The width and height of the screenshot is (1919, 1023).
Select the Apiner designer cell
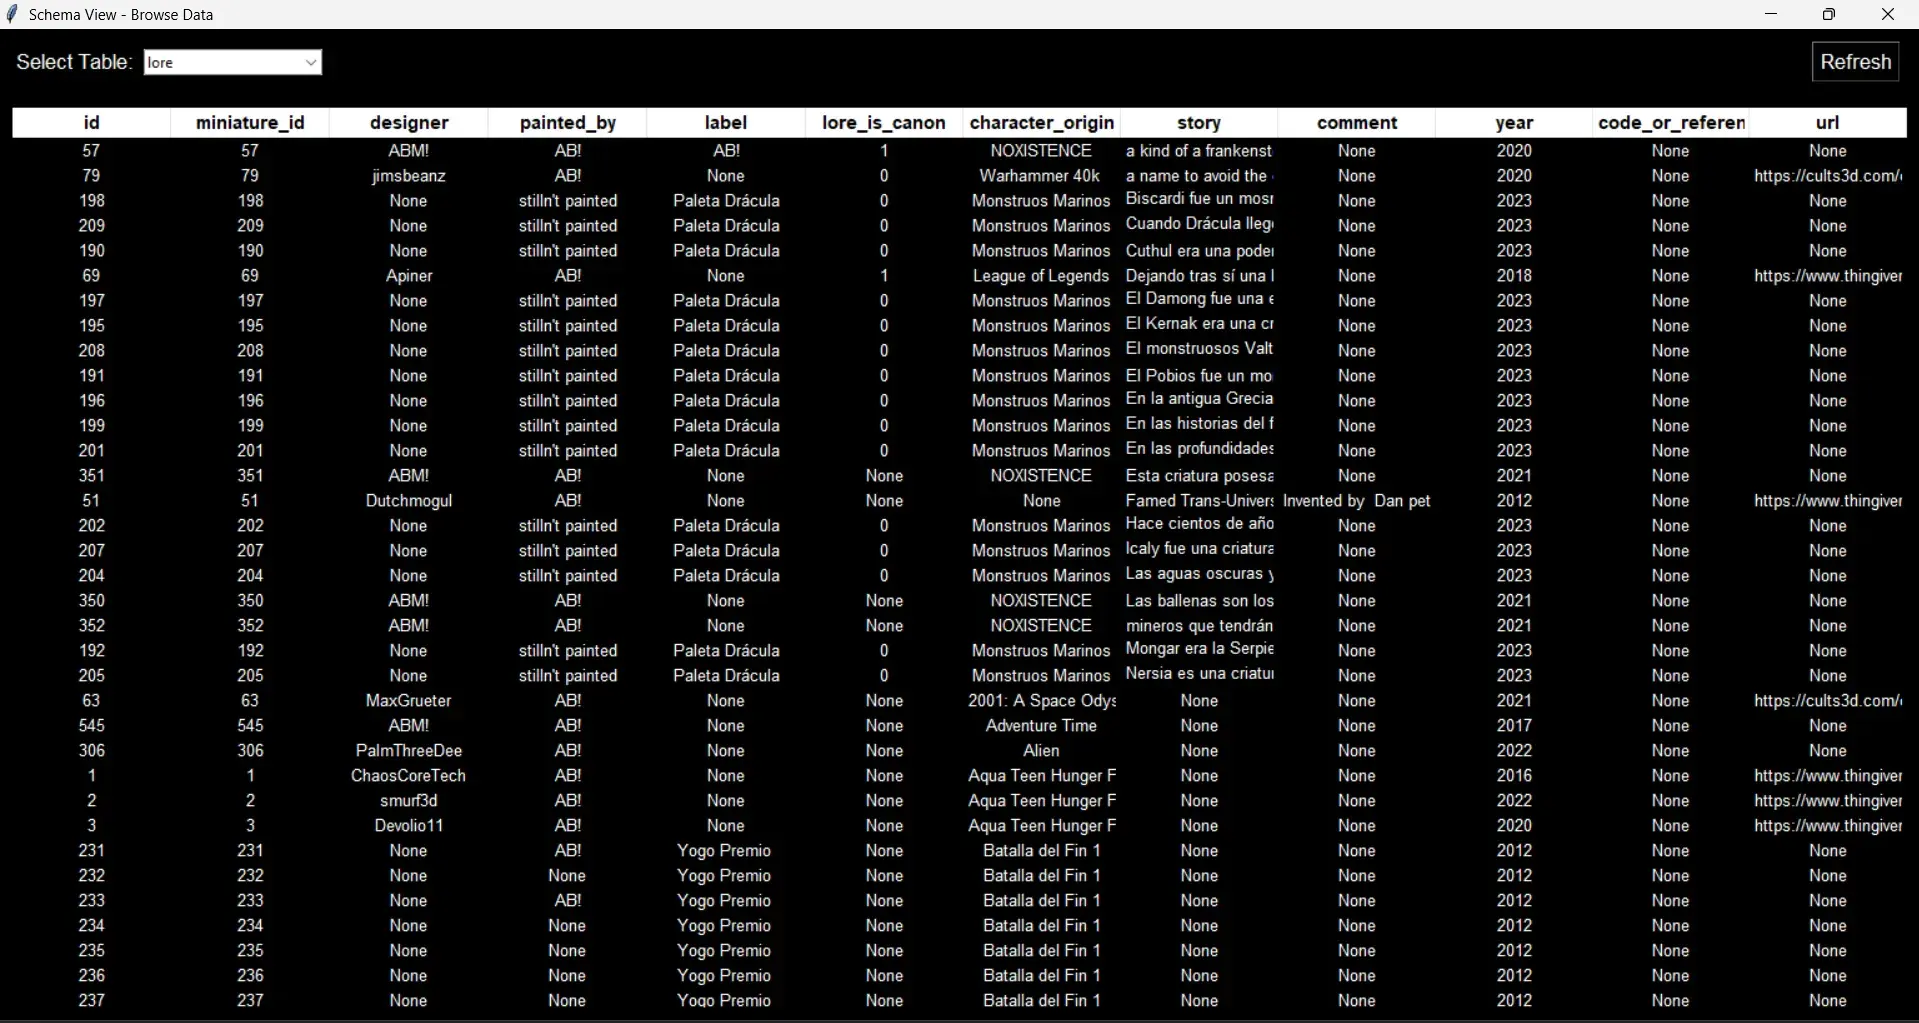point(409,276)
